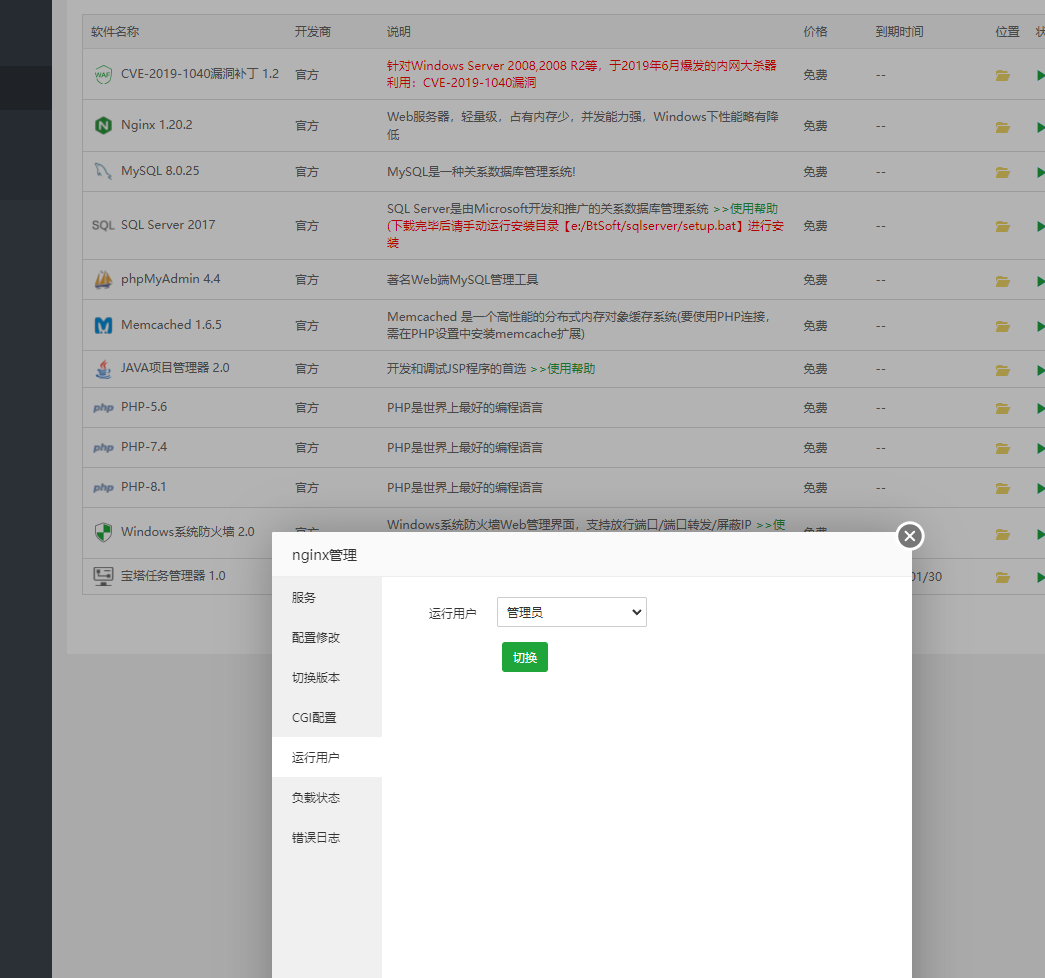Click the SQL Server 2017 SQL icon
Screen dimensions: 1045x978
(x=103, y=225)
